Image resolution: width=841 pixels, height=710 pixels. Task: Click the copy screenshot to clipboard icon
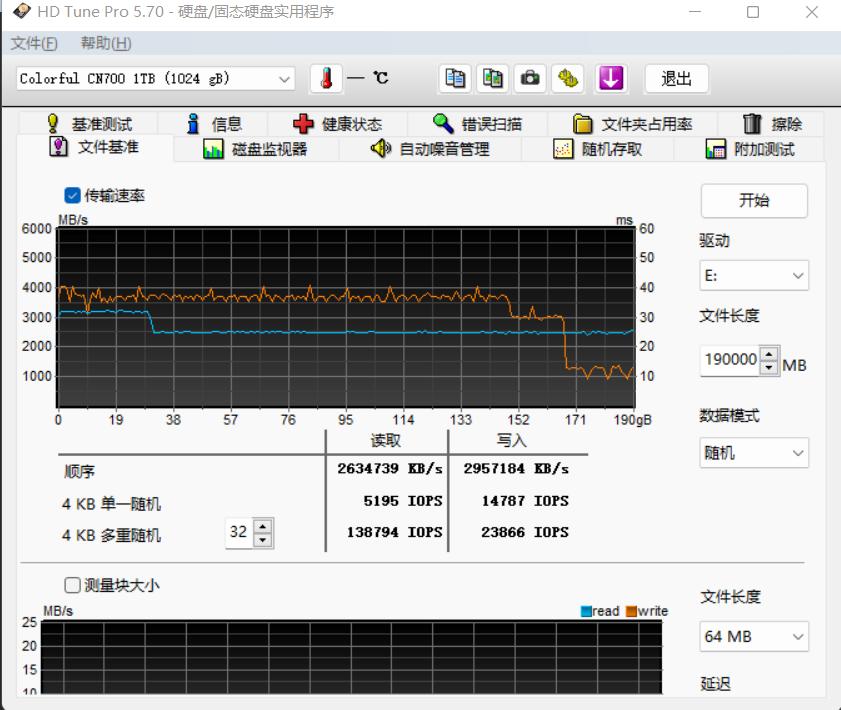click(492, 78)
